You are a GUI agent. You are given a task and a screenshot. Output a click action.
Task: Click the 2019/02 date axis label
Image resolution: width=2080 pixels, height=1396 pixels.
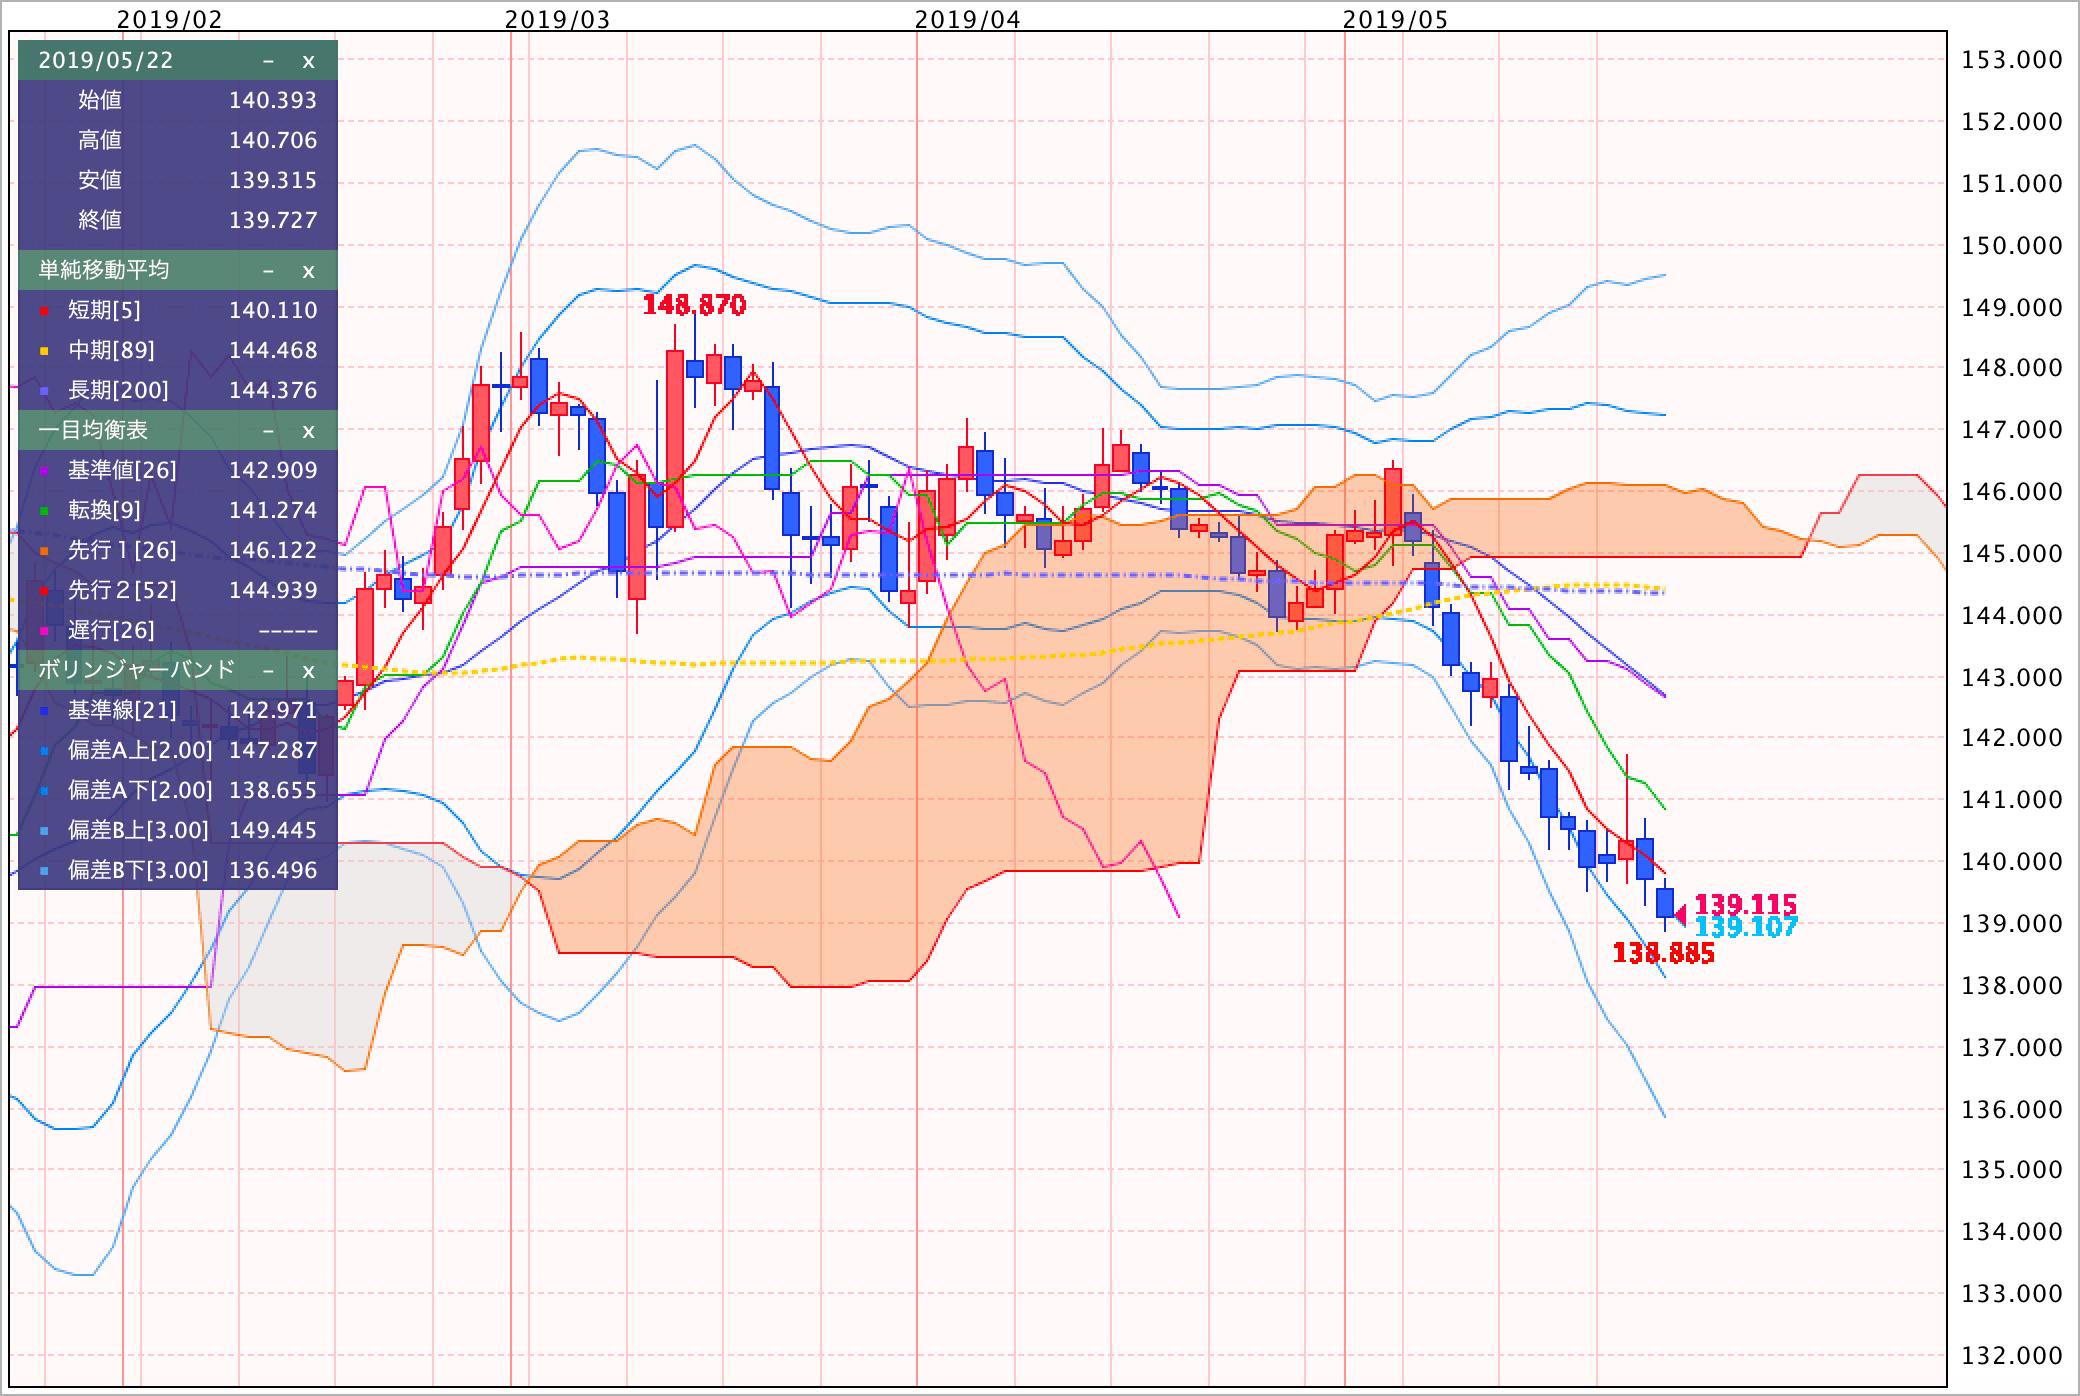[x=170, y=19]
